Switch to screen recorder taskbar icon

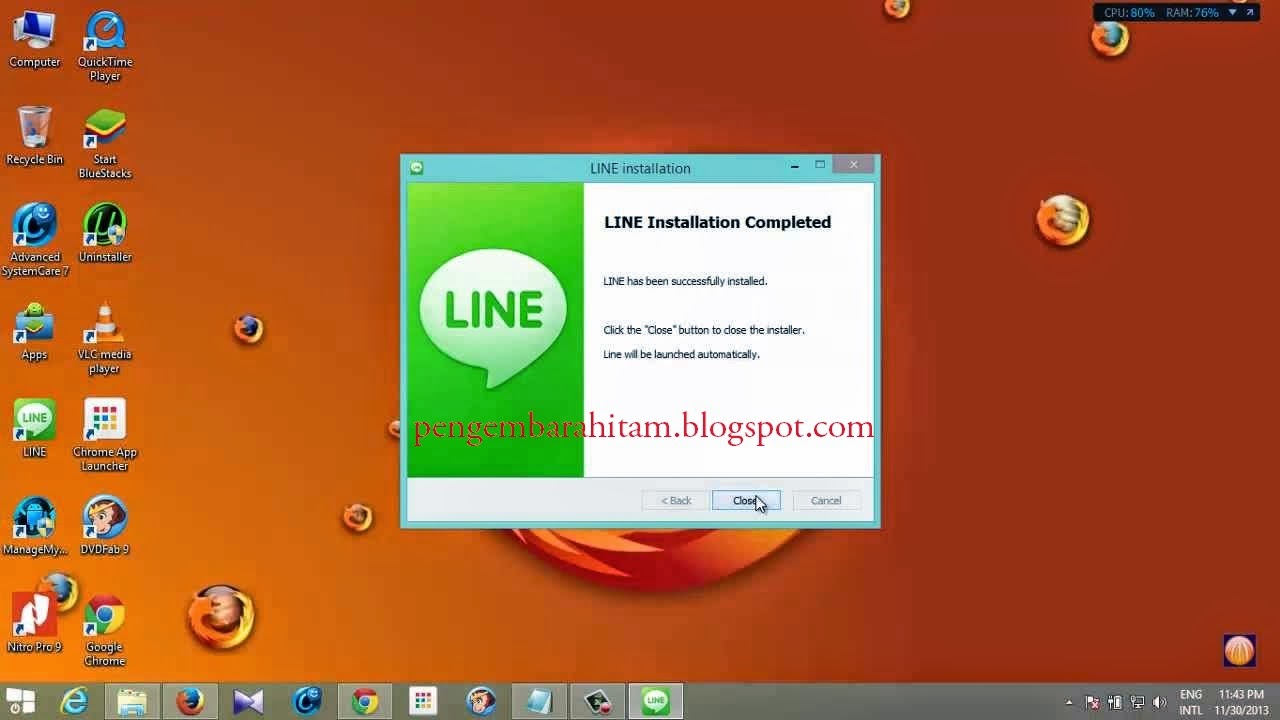coord(598,701)
